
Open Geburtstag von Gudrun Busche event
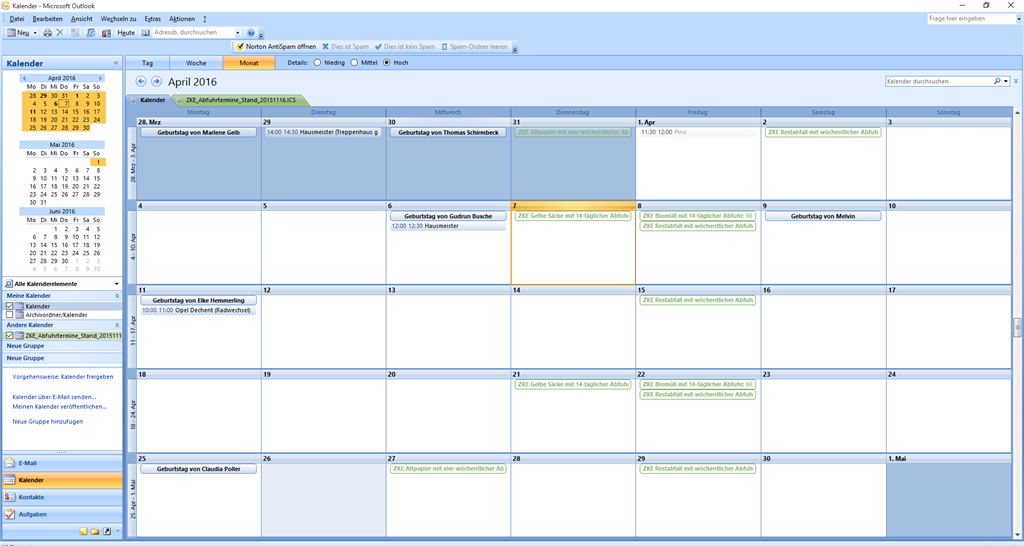pos(448,216)
